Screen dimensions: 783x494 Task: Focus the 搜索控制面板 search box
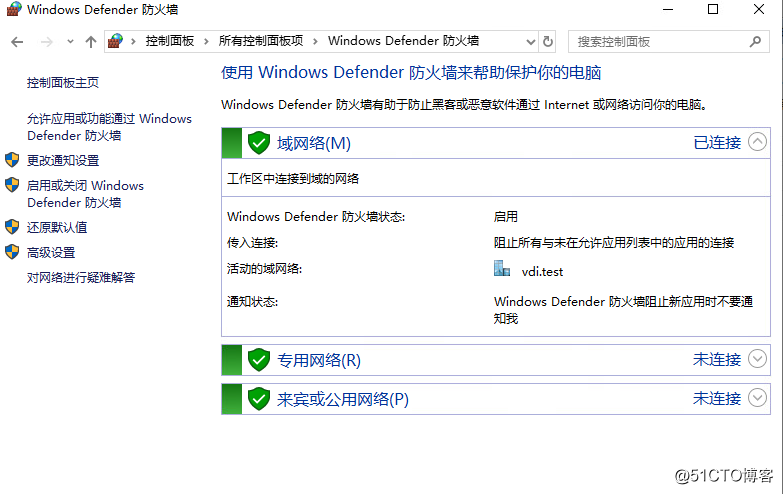pyautogui.click(x=669, y=42)
